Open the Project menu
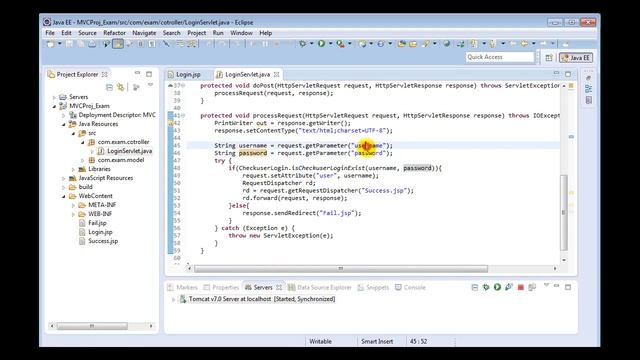 click(196, 33)
